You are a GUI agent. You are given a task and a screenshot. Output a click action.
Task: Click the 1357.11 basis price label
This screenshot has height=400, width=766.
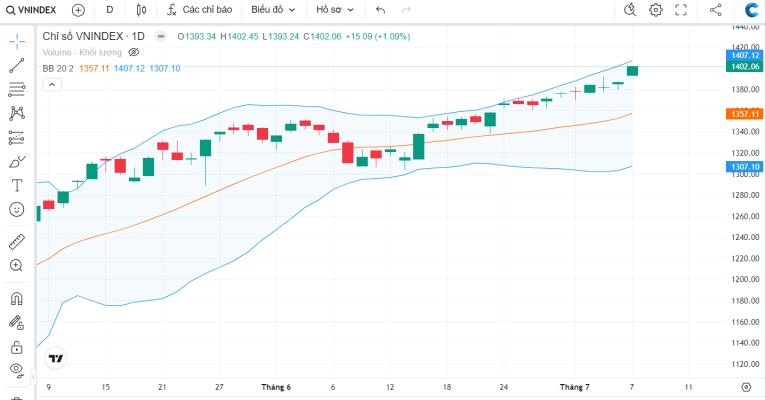click(745, 114)
